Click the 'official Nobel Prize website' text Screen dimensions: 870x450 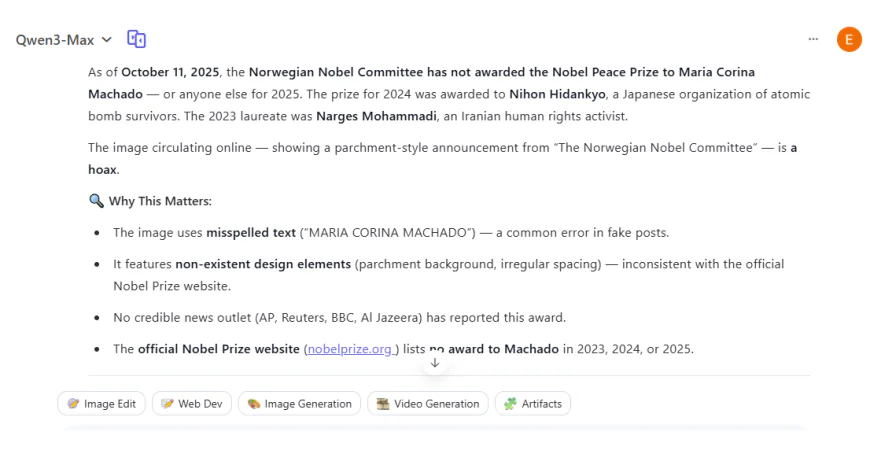coord(218,349)
